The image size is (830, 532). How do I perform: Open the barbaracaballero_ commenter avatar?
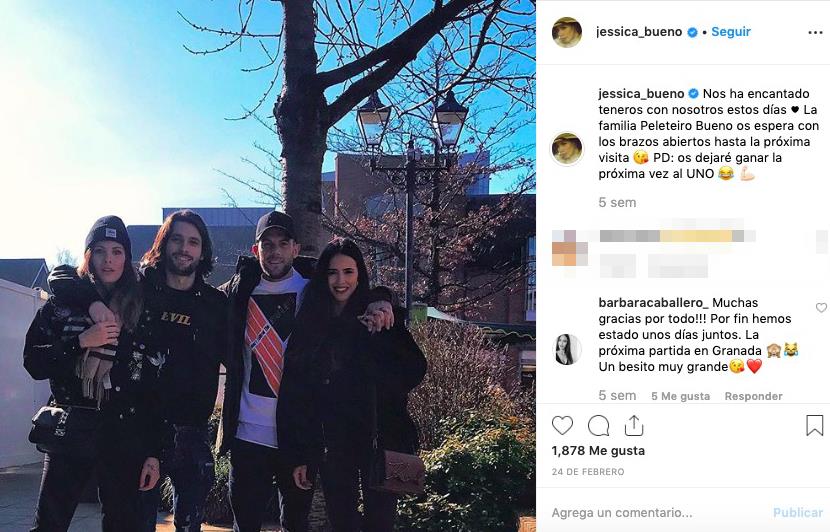point(567,350)
